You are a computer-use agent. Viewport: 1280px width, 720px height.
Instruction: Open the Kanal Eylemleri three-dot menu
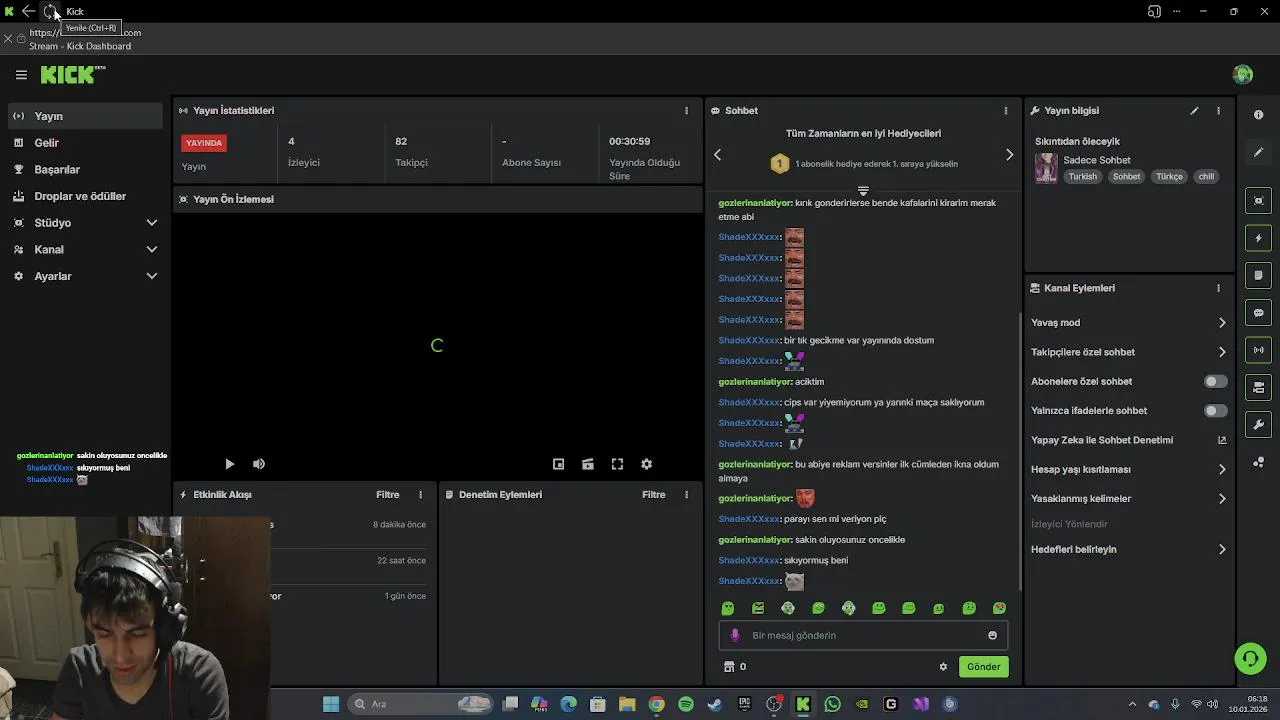pyautogui.click(x=1218, y=288)
